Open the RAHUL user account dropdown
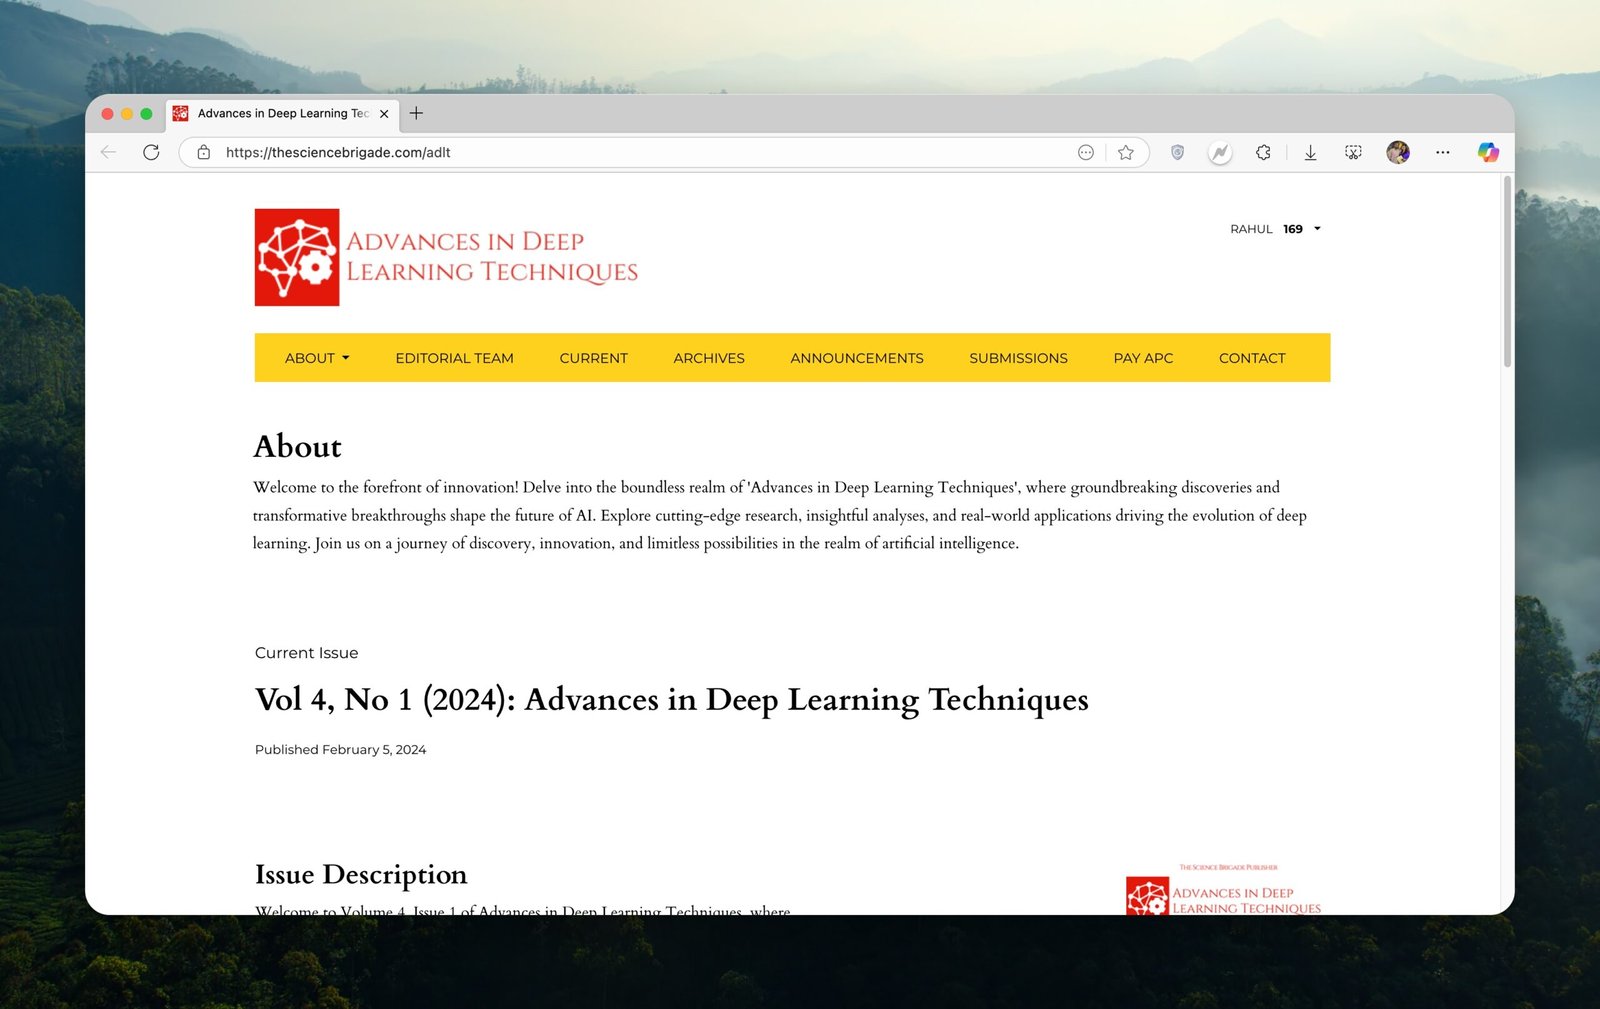The height and width of the screenshot is (1009, 1600). click(x=1275, y=229)
